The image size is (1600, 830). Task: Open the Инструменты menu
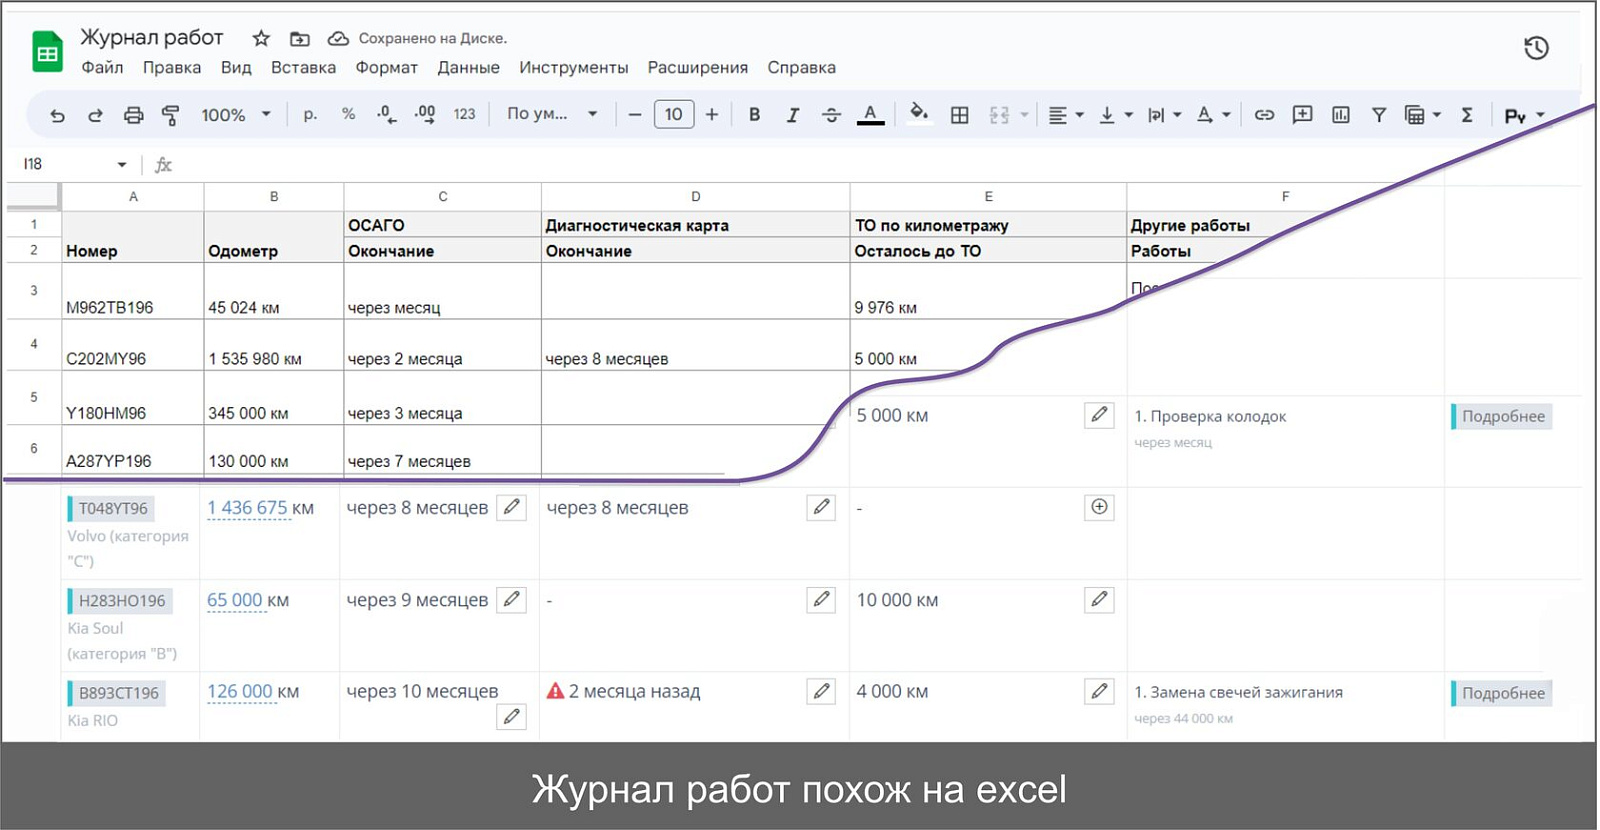573,67
